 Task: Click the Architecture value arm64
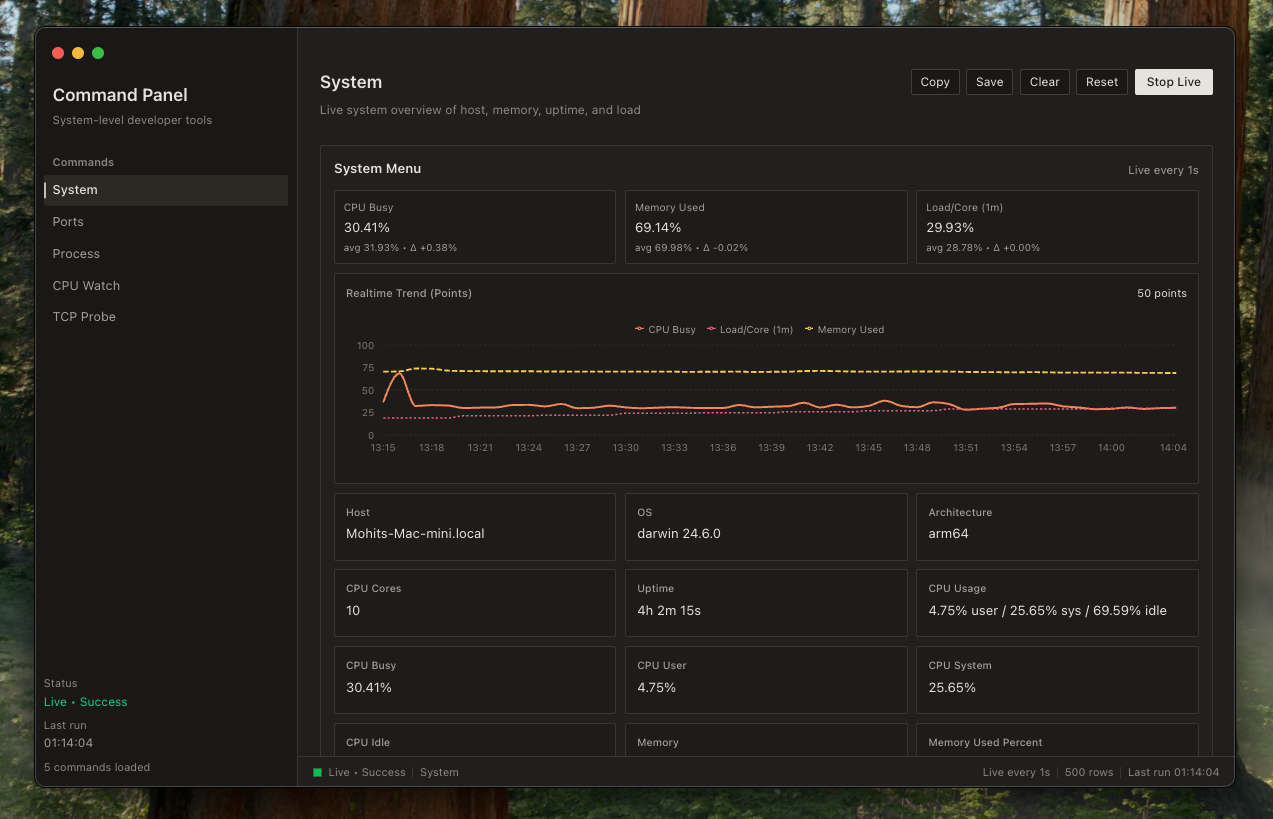(x=948, y=534)
